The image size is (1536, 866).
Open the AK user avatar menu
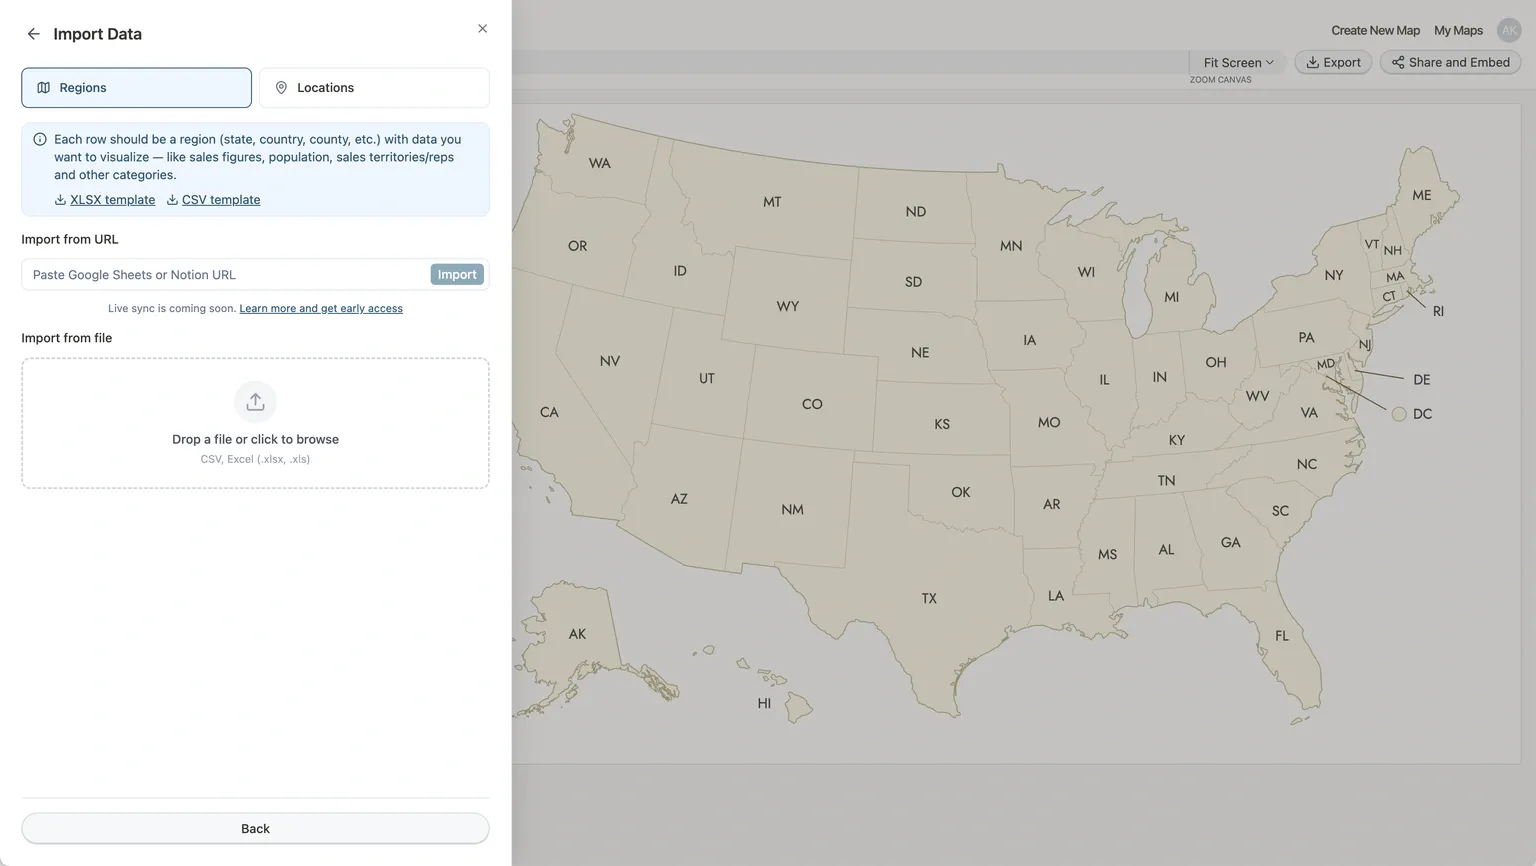pos(1508,30)
